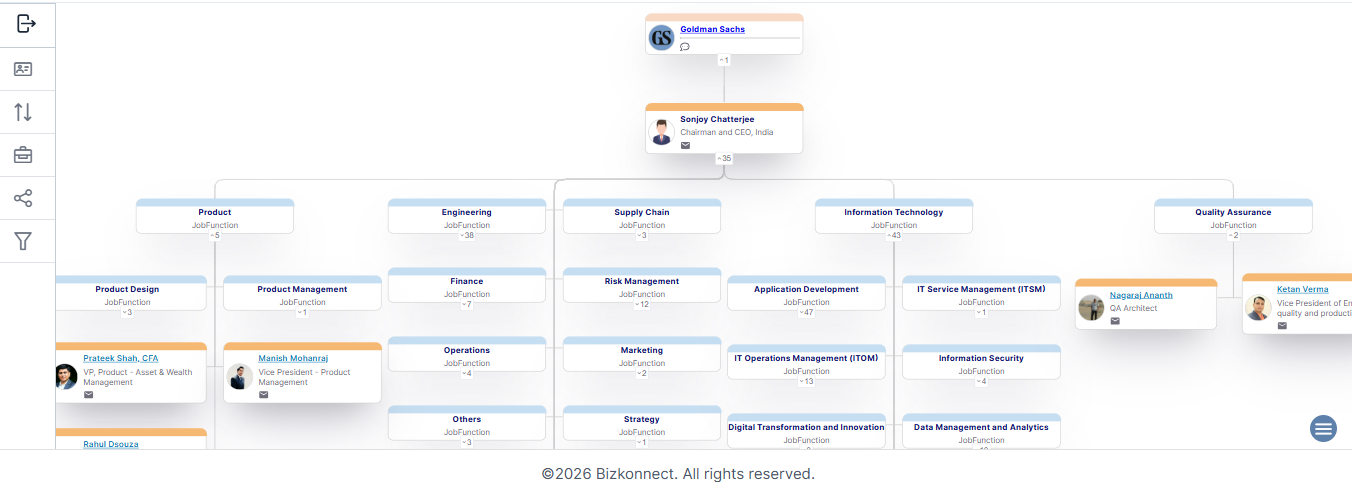
Task: Click 'Vice President - Product Management' text
Action: click(304, 377)
